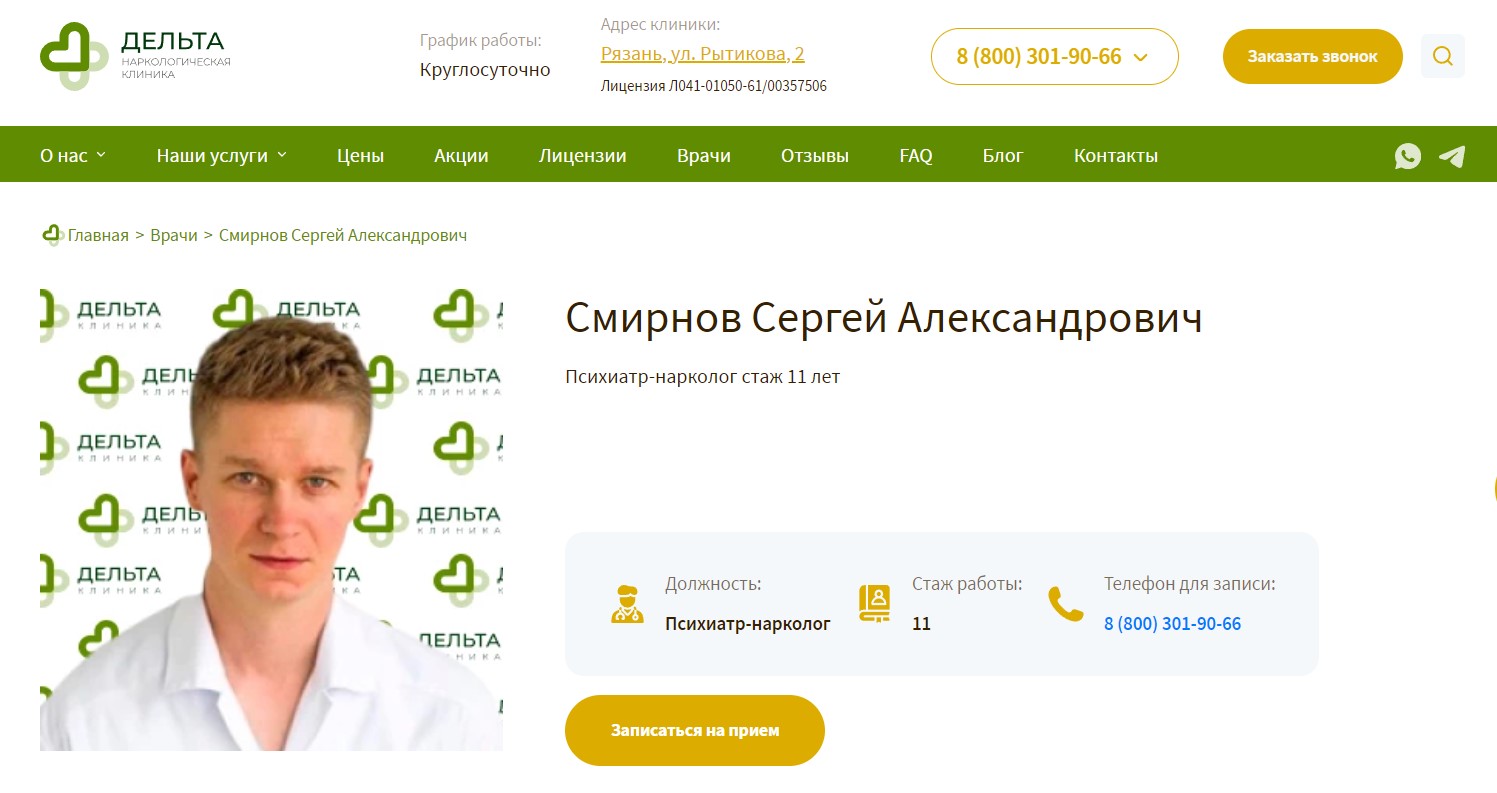The width and height of the screenshot is (1497, 793).
Task: Open Telegram channel icon
Action: (x=1452, y=156)
